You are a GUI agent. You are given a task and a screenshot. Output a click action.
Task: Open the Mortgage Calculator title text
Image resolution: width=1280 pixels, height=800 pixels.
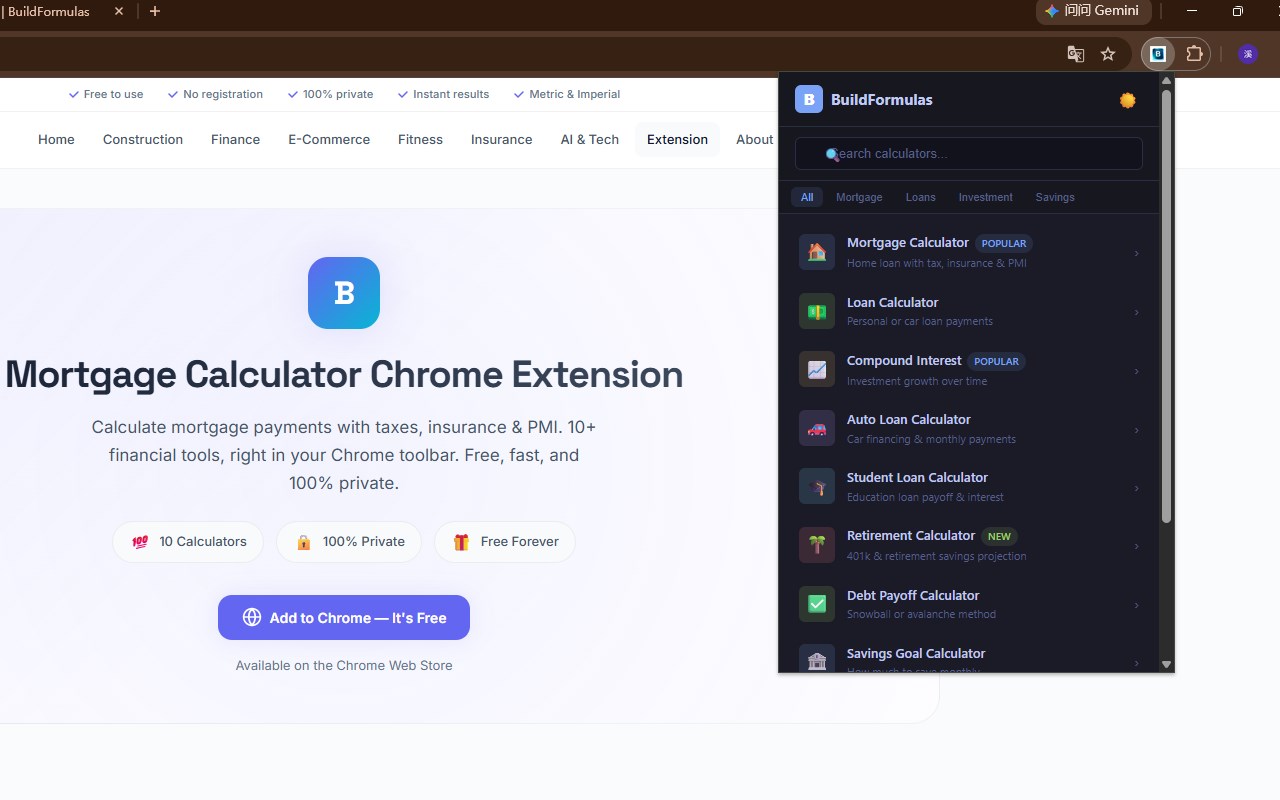(x=908, y=243)
